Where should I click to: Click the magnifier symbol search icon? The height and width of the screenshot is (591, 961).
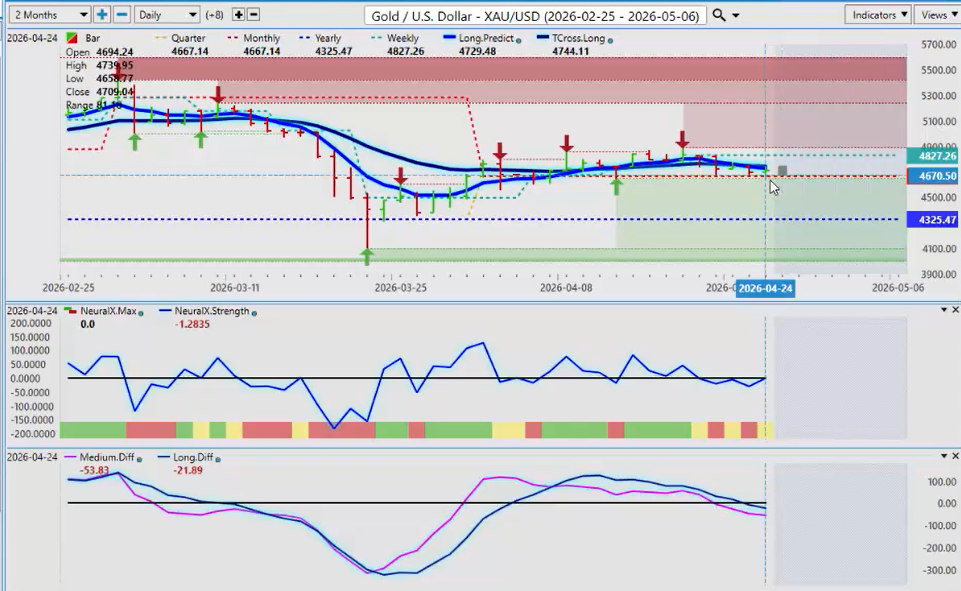click(720, 15)
